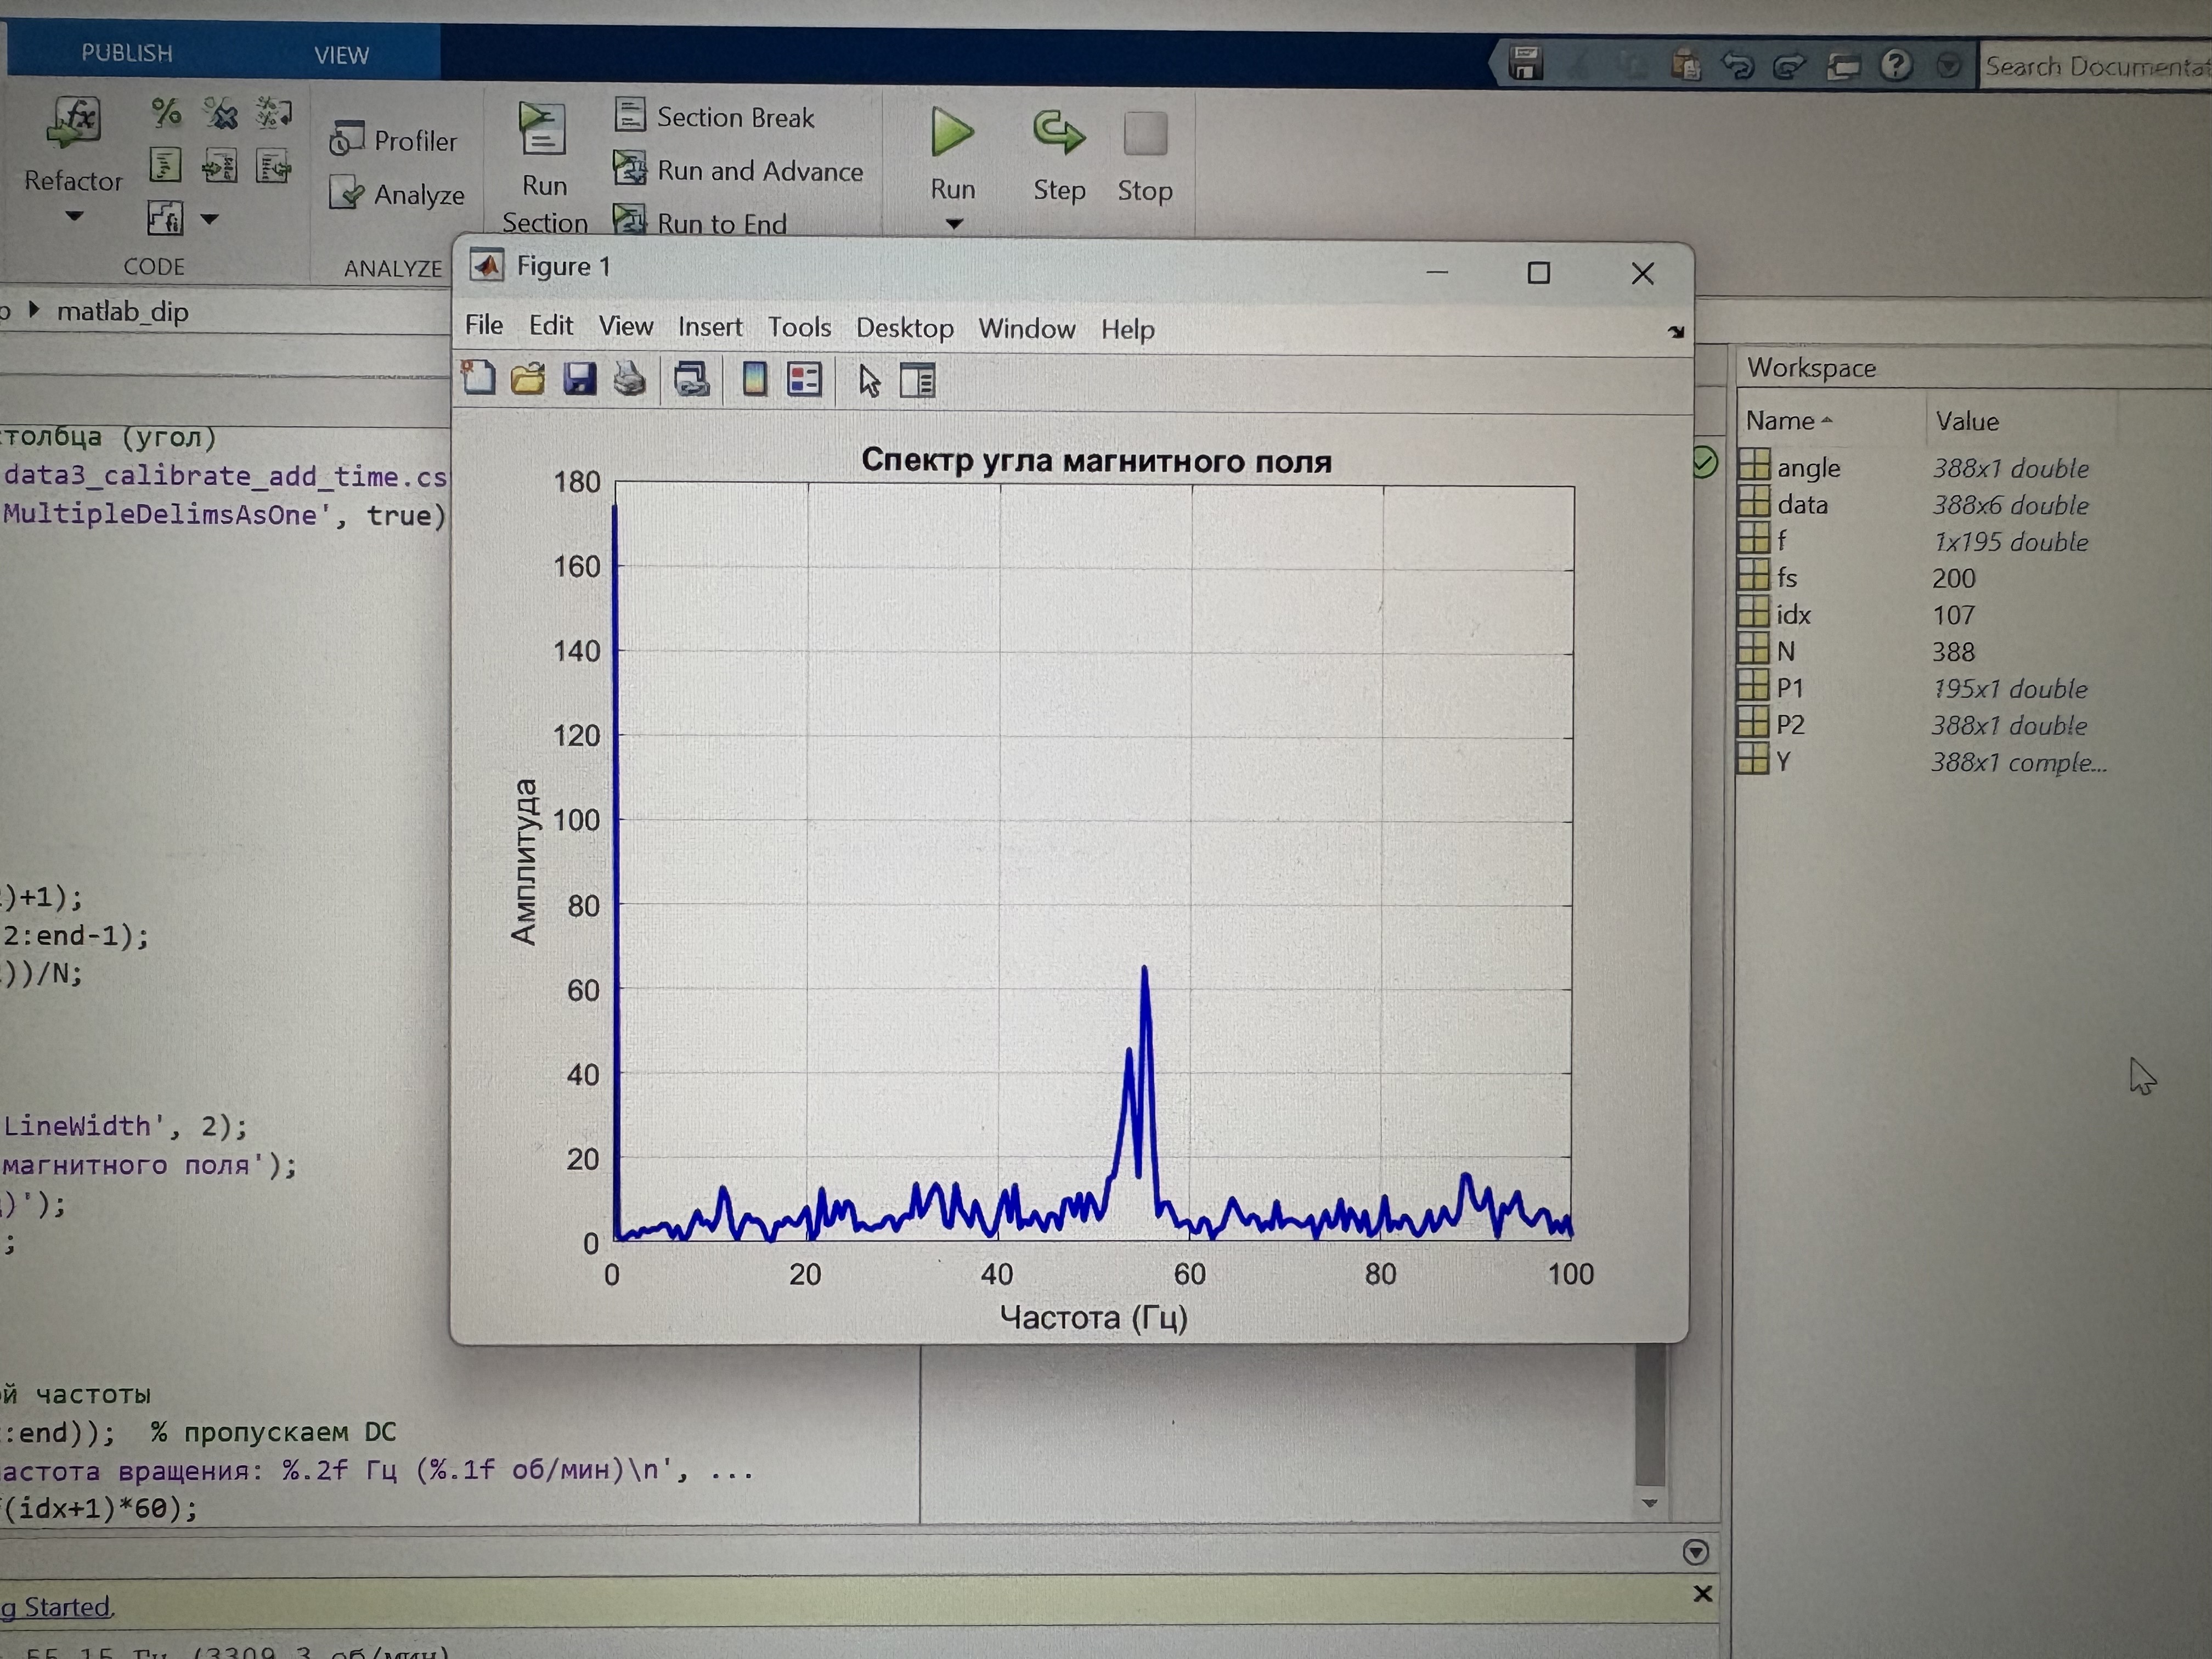Print the figure with printer icon
Screen dimensions: 2212x1659
[x=630, y=380]
